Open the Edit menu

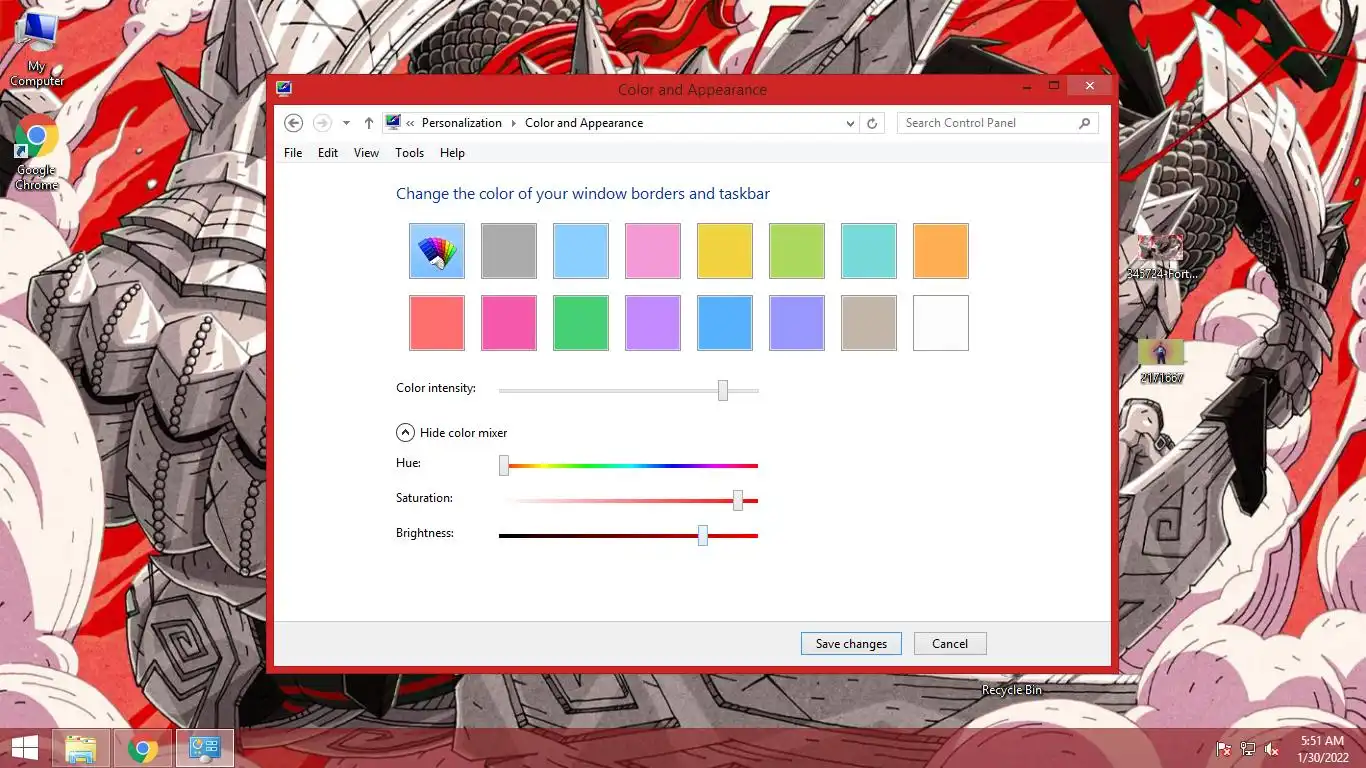[328, 153]
